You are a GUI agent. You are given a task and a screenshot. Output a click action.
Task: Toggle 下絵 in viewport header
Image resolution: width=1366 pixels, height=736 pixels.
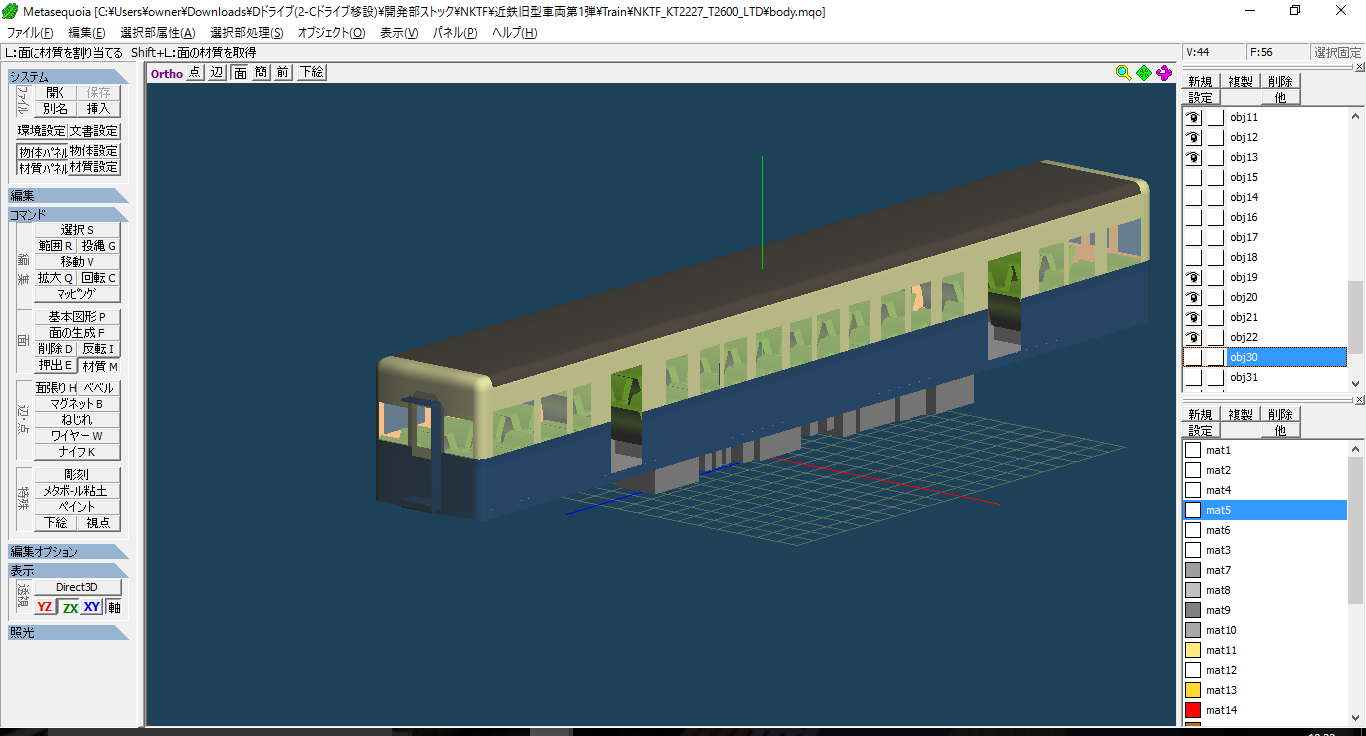pos(312,72)
